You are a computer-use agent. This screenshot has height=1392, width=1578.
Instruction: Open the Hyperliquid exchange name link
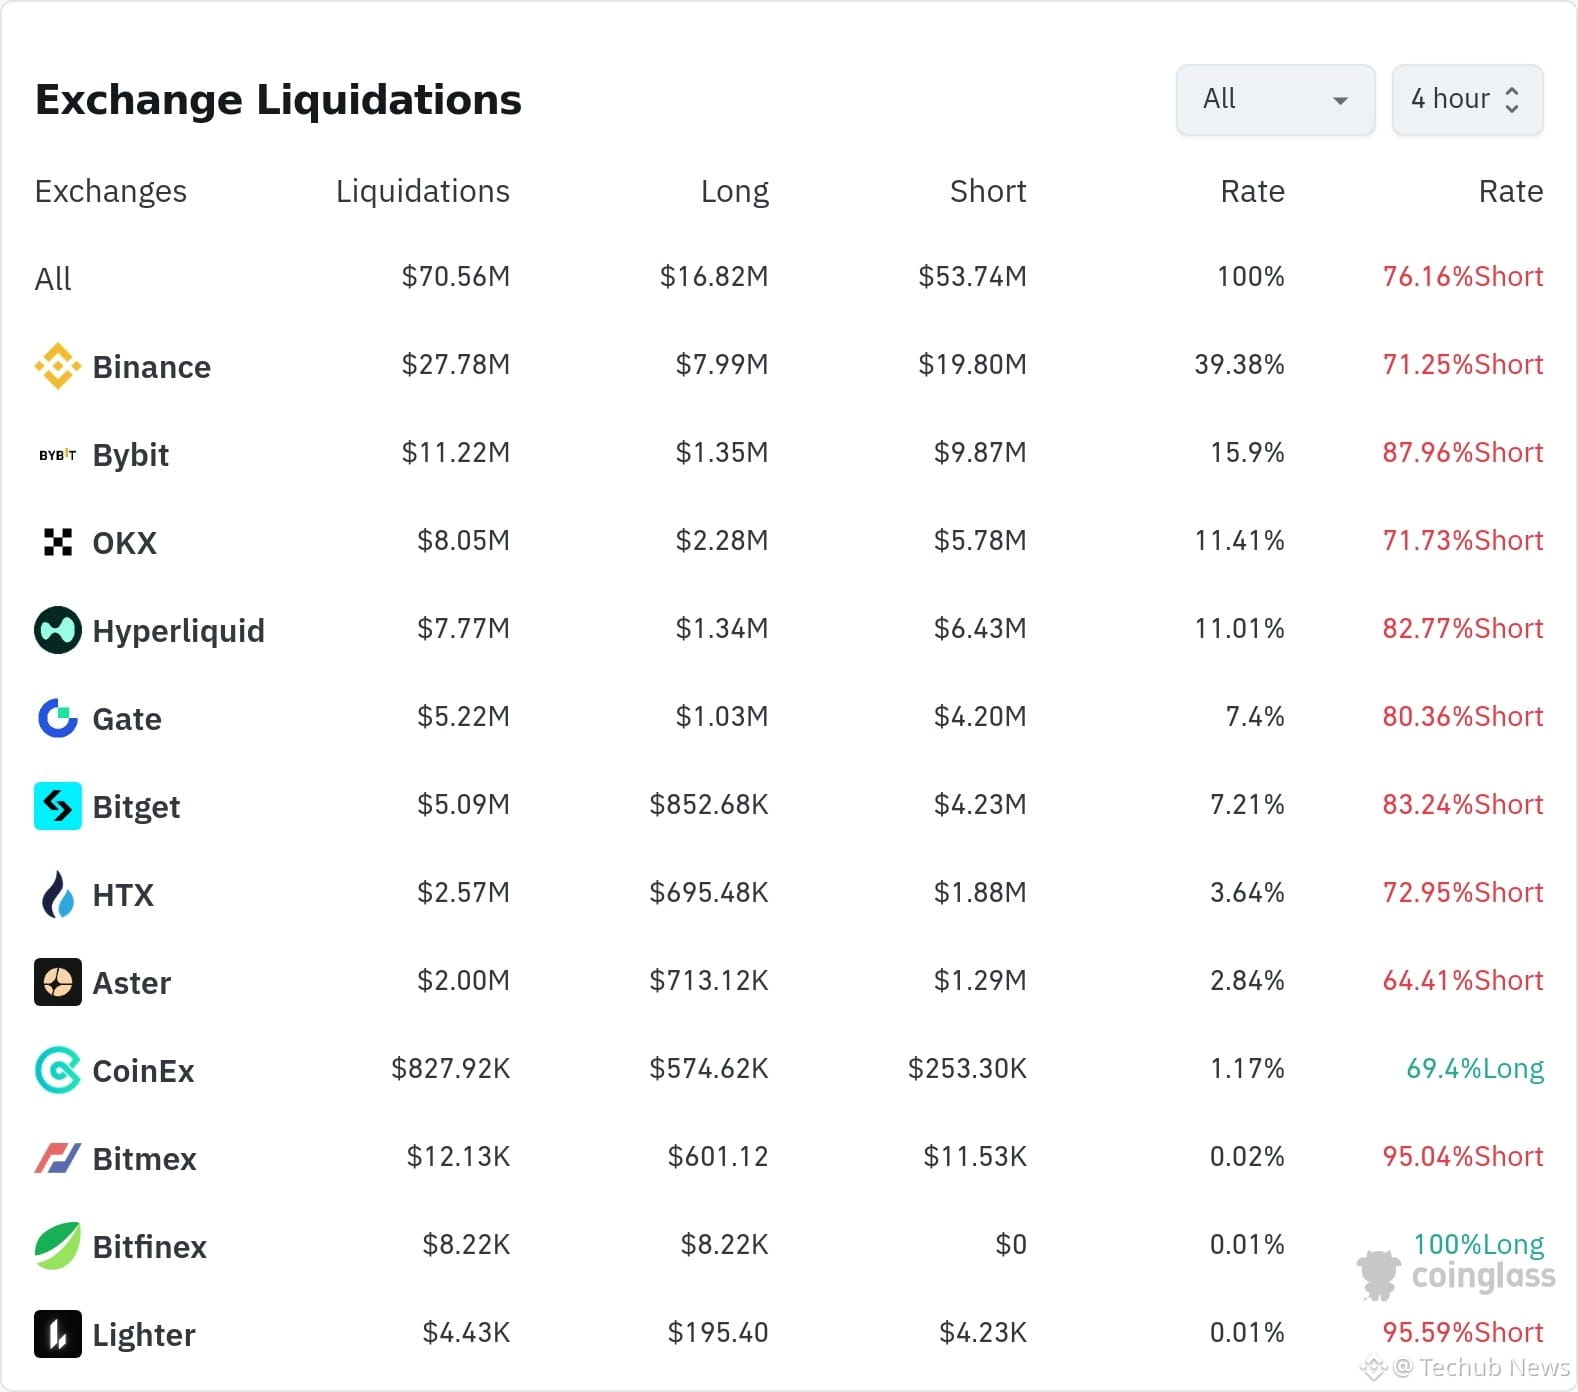point(178,631)
